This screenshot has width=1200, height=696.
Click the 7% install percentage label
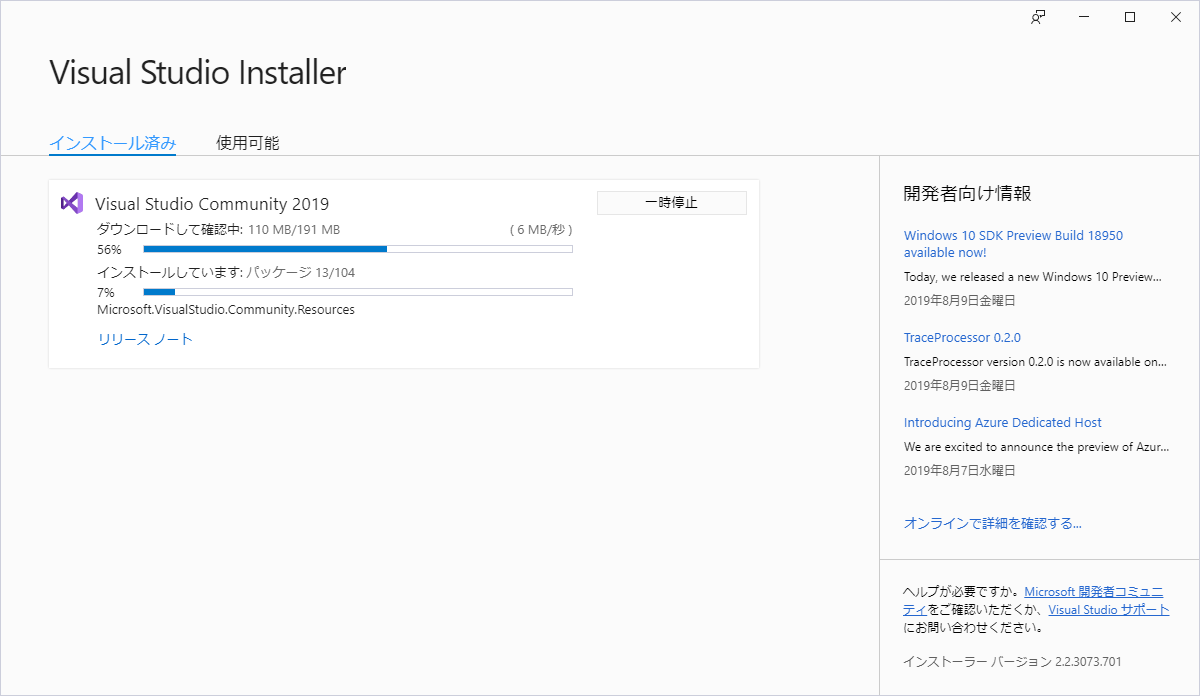(106, 293)
